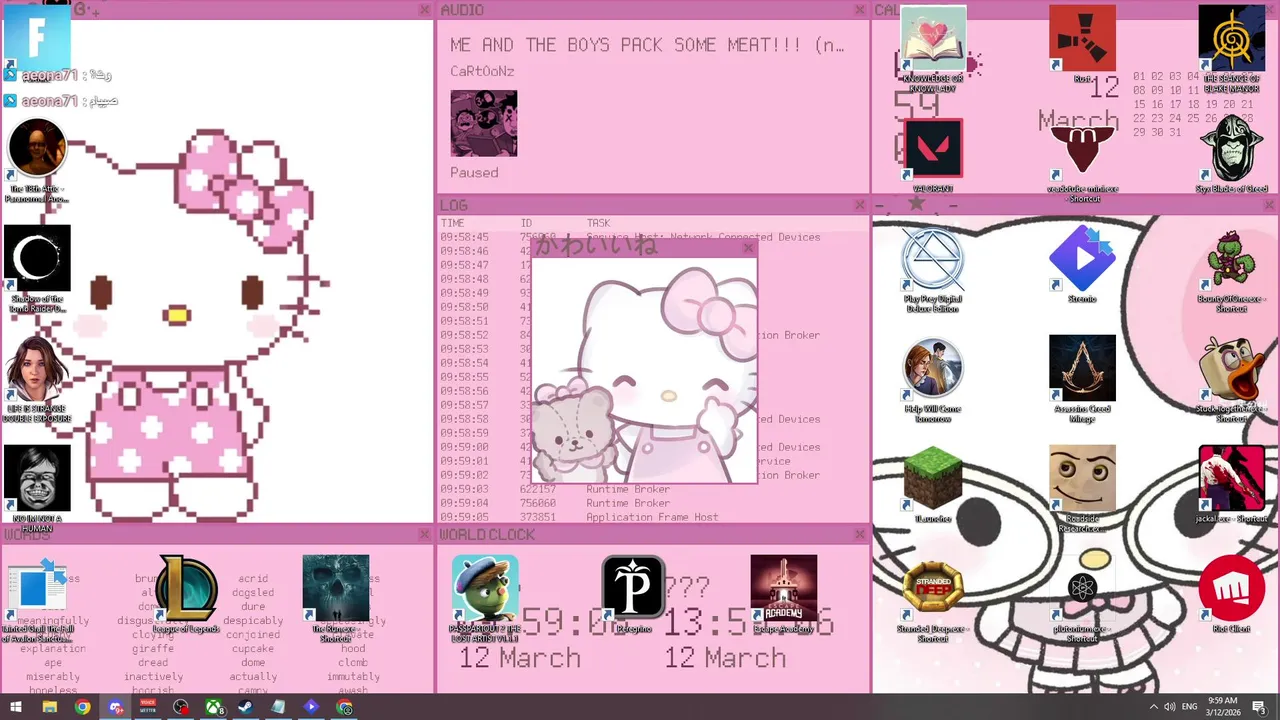Launch TLauncher Minecraft block icon
1280x720 pixels.
click(x=933, y=485)
